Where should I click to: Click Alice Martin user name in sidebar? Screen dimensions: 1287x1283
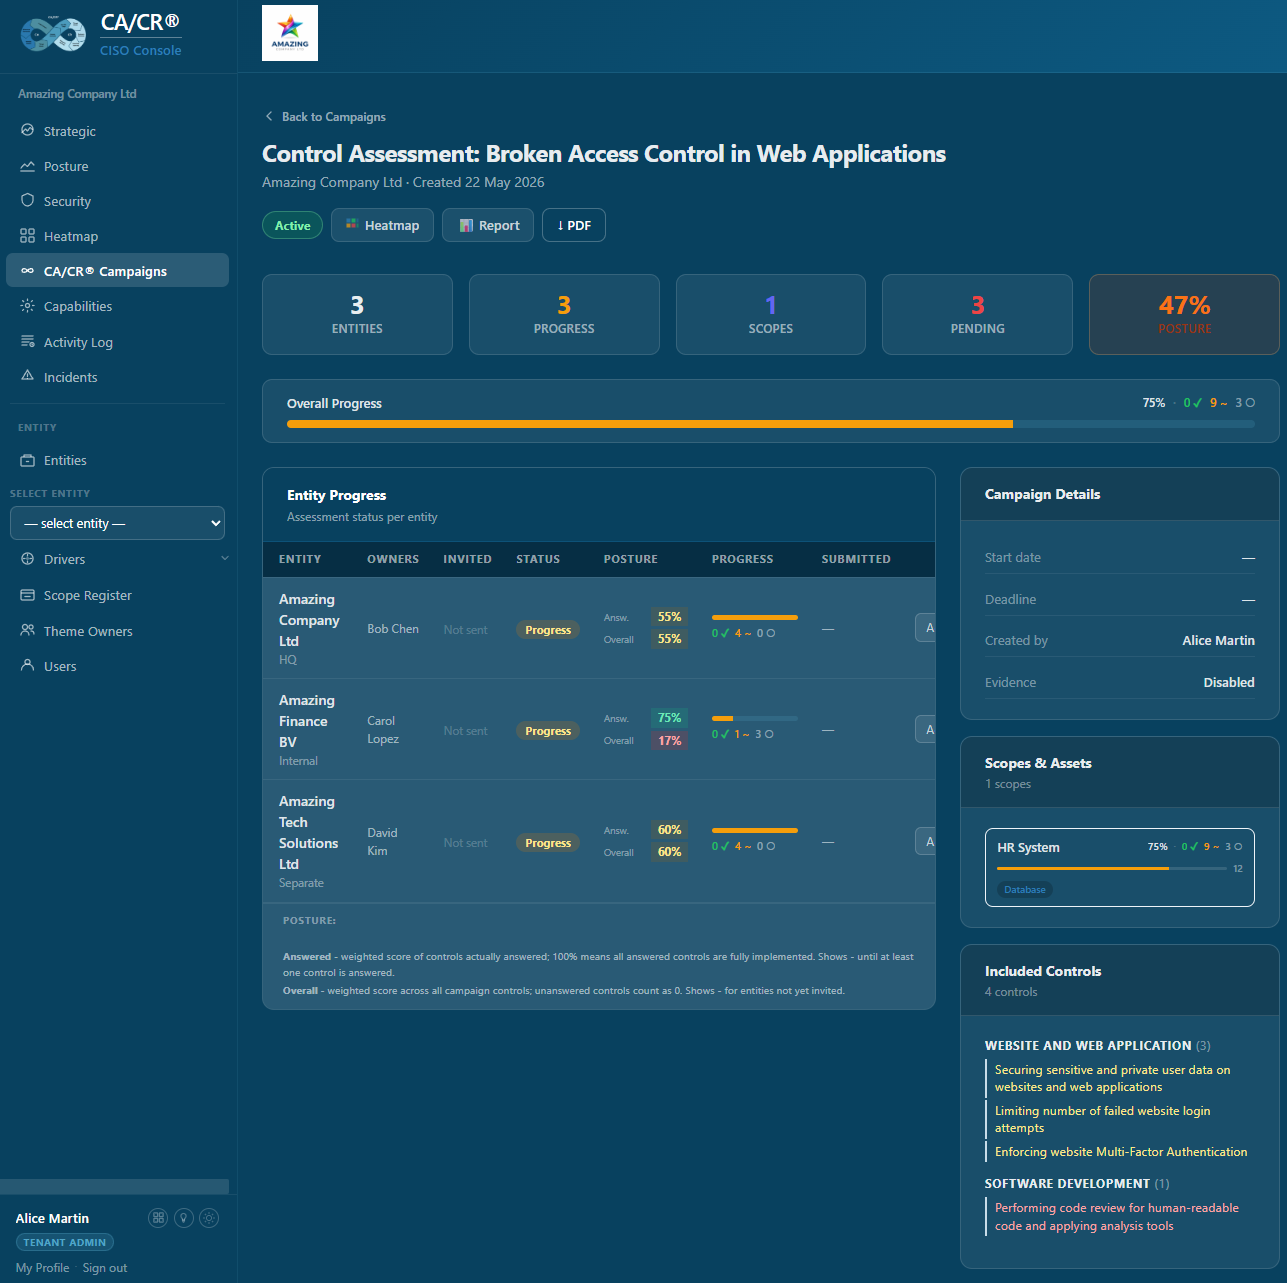(x=52, y=1218)
